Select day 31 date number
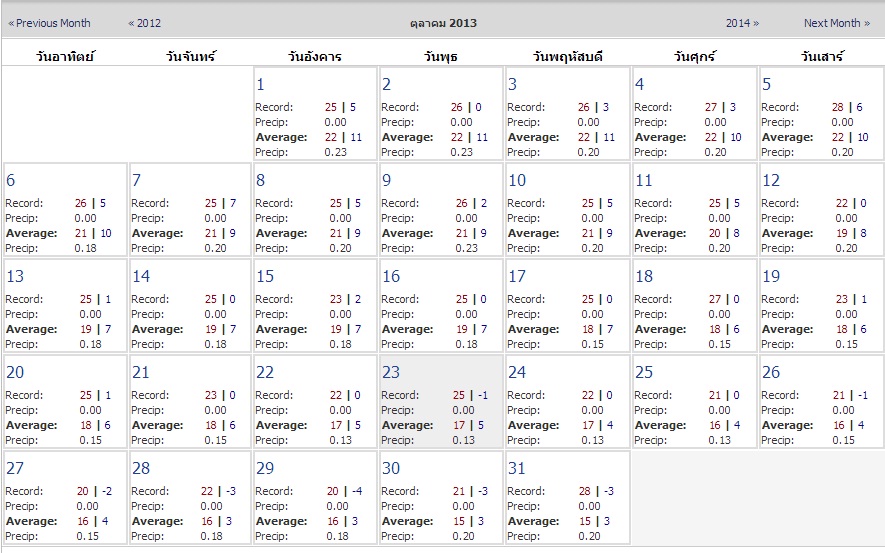Image resolution: width=885 pixels, height=553 pixels. tap(516, 468)
